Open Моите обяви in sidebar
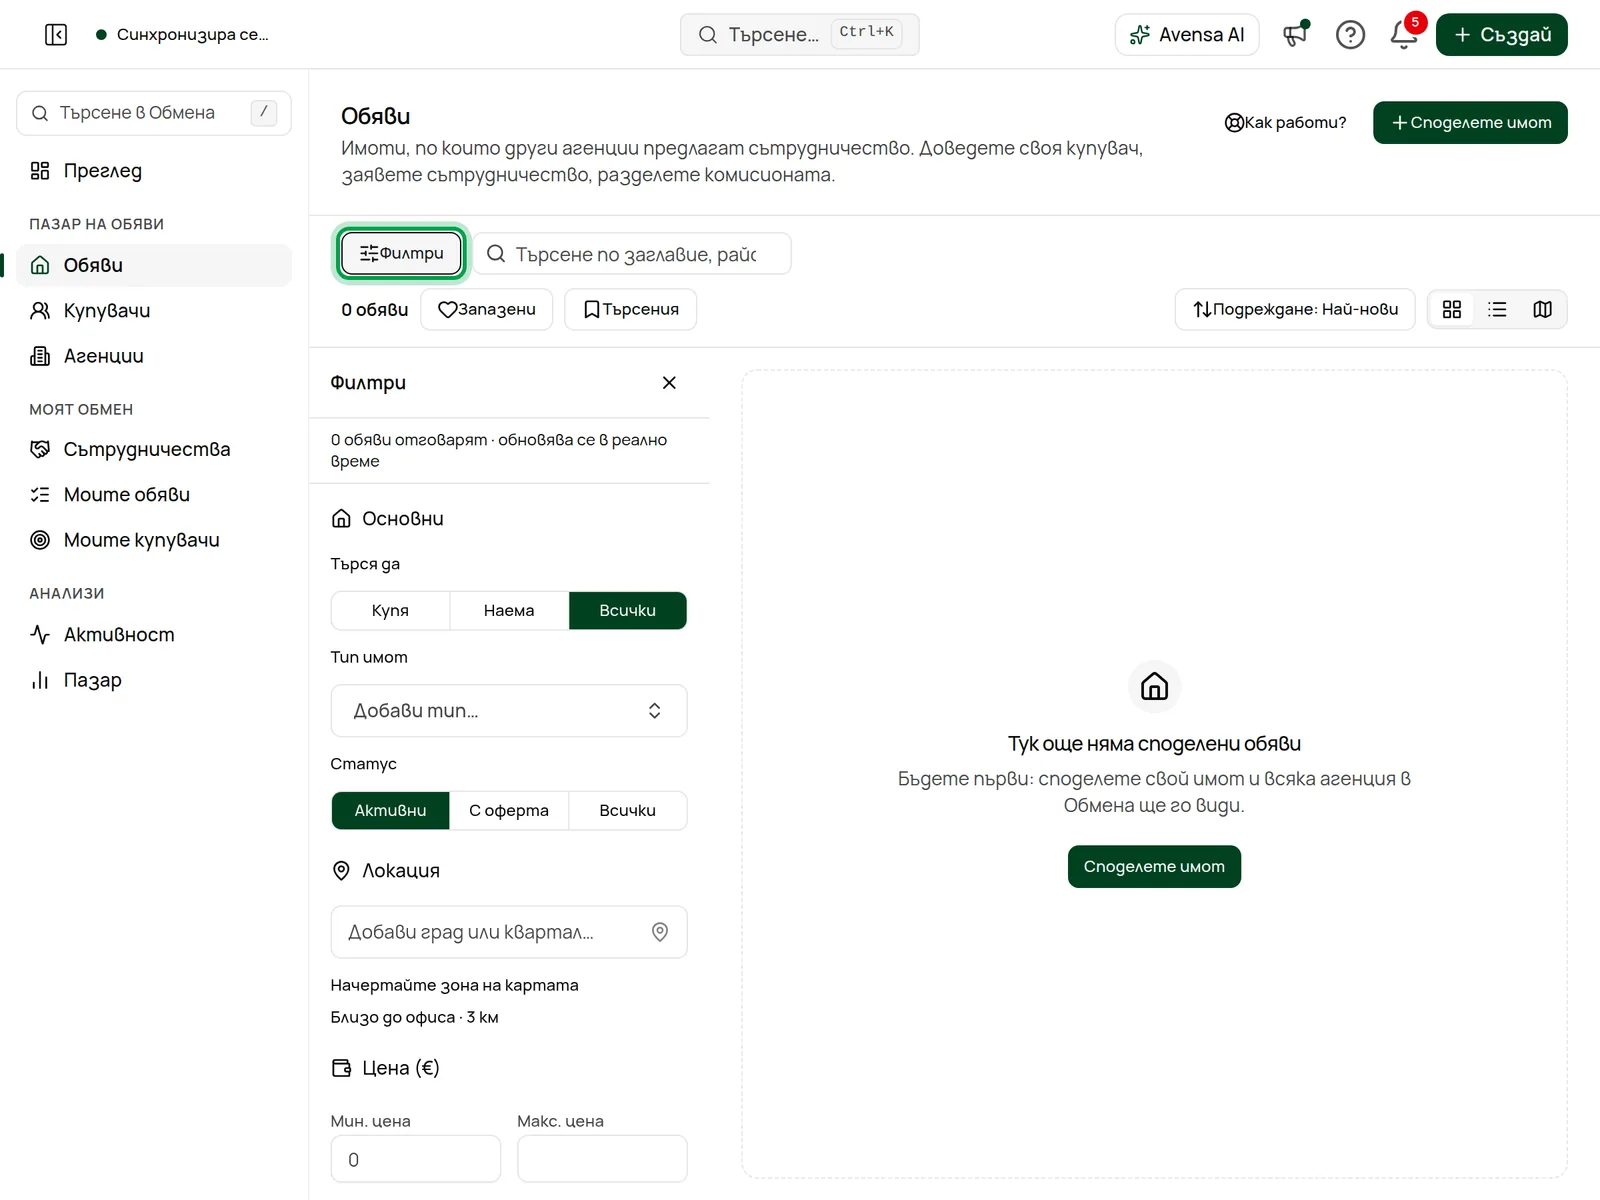 tap(154, 495)
